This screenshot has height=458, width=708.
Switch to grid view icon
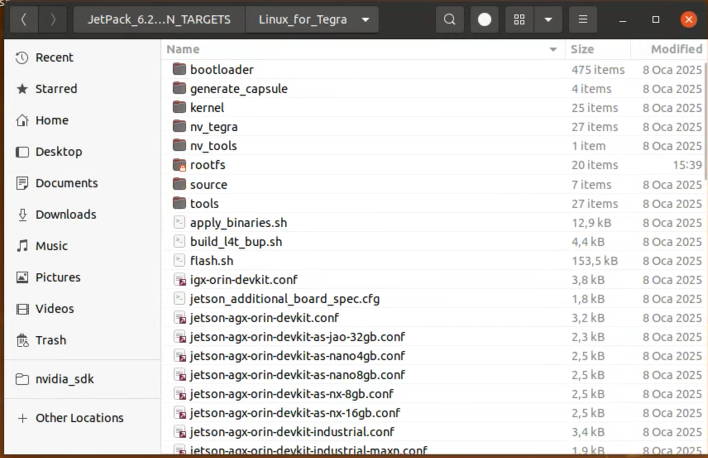coord(519,19)
